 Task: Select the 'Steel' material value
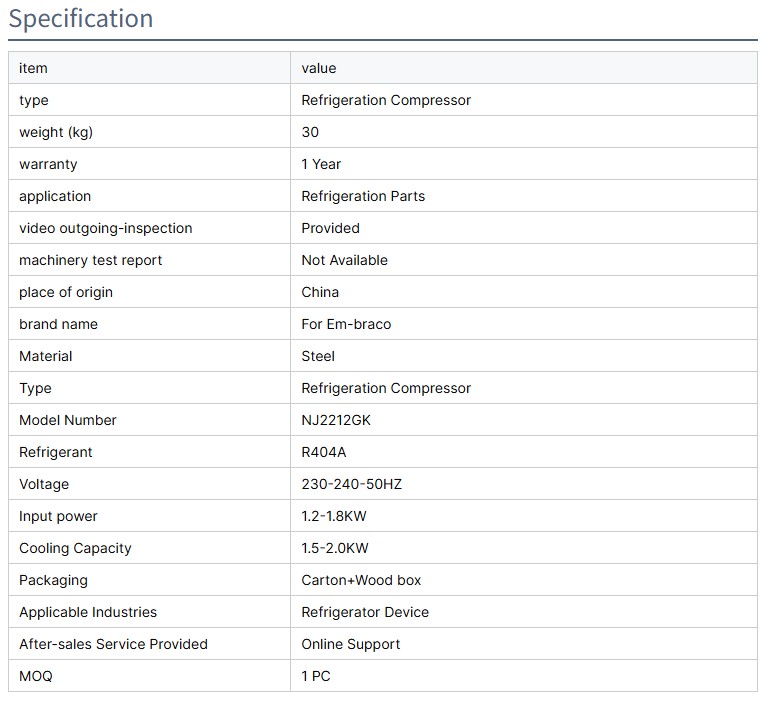click(318, 356)
